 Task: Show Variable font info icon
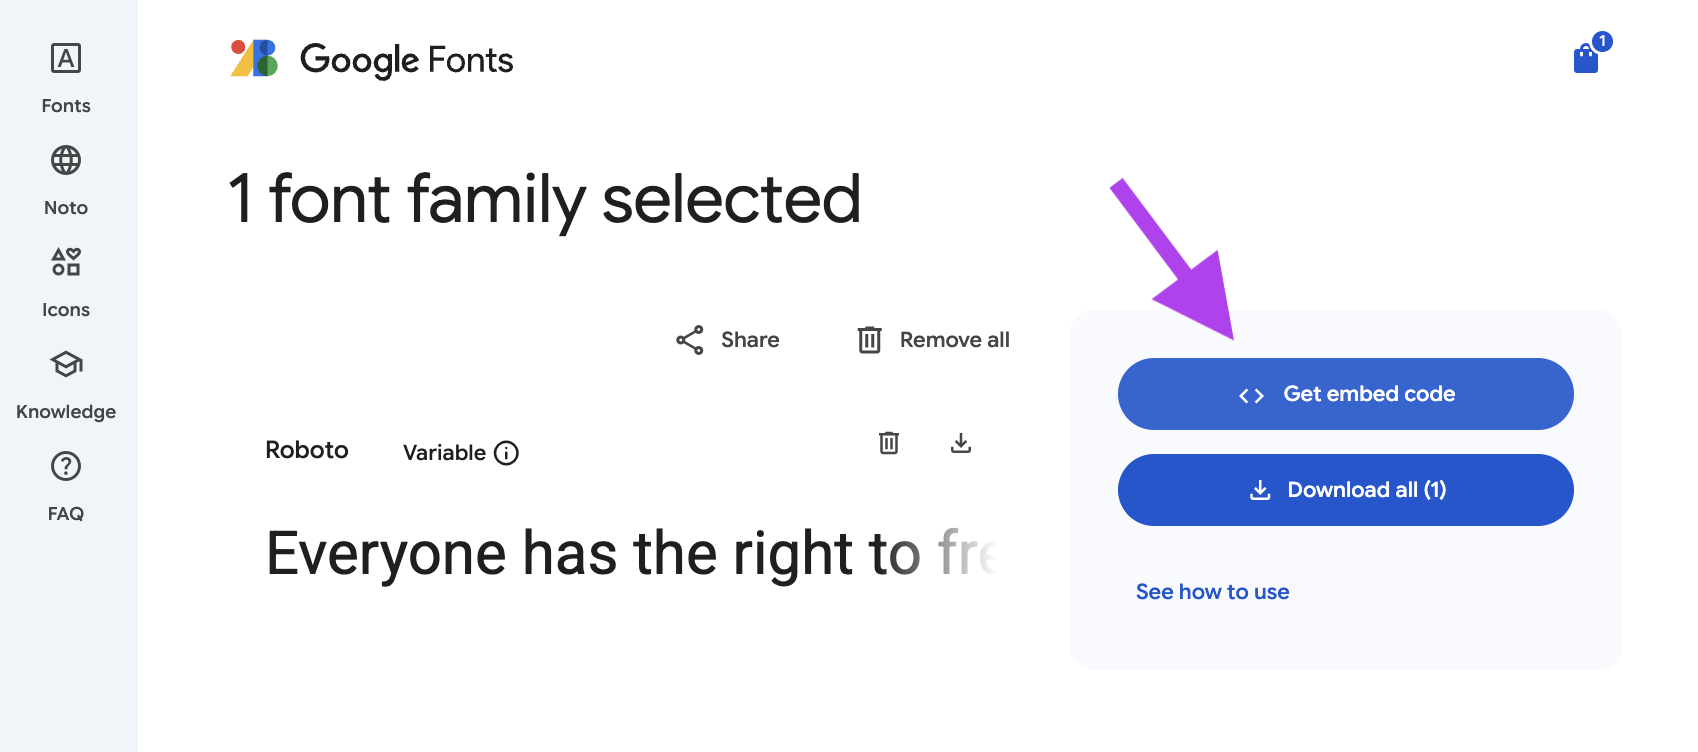point(507,453)
